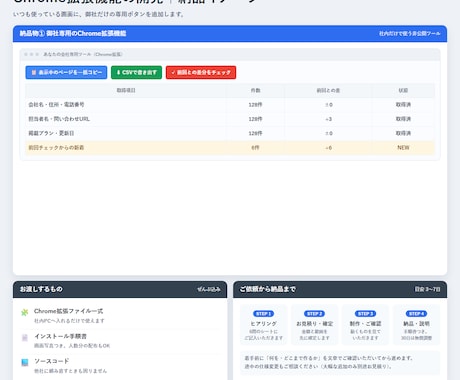The height and width of the screenshot is (380, 460).
Task: Click the blue icon beside ソースコード
Action: click(x=25, y=362)
